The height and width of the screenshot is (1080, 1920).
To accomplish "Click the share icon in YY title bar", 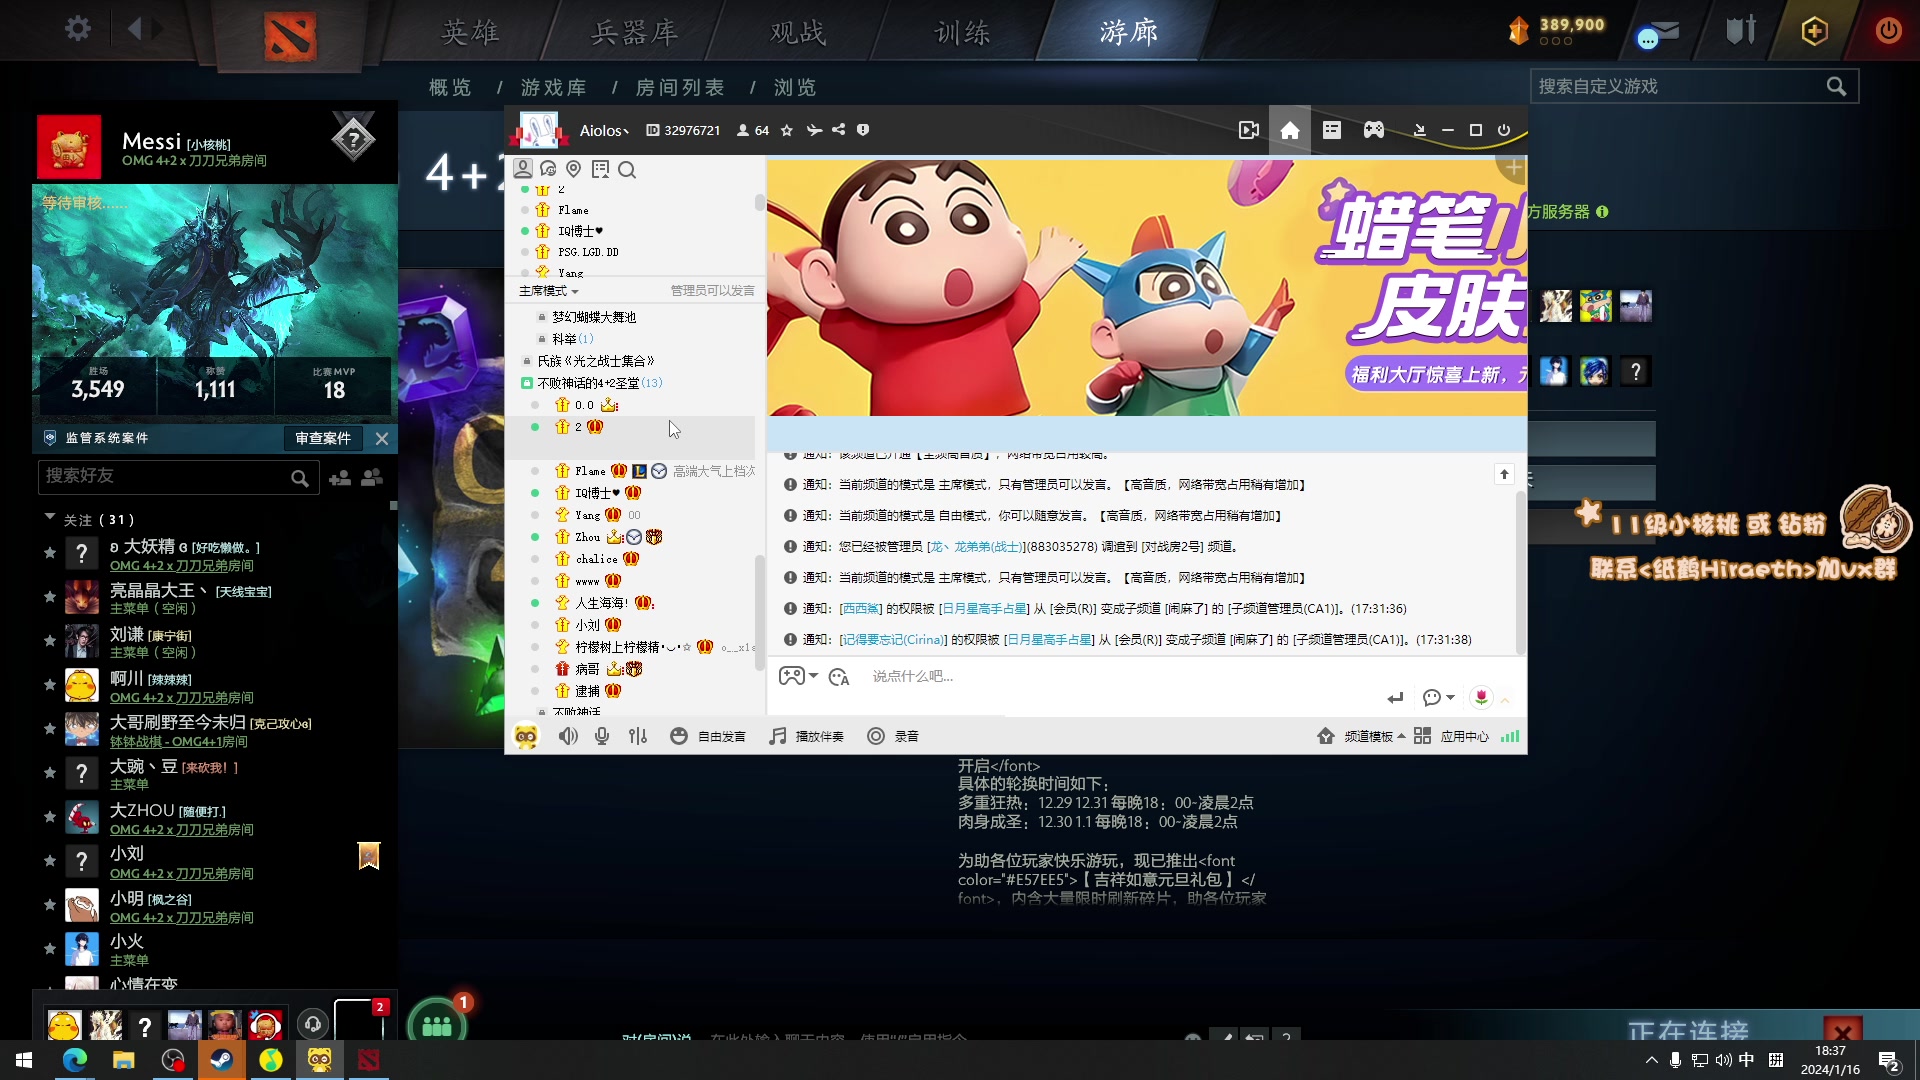I will click(x=839, y=130).
